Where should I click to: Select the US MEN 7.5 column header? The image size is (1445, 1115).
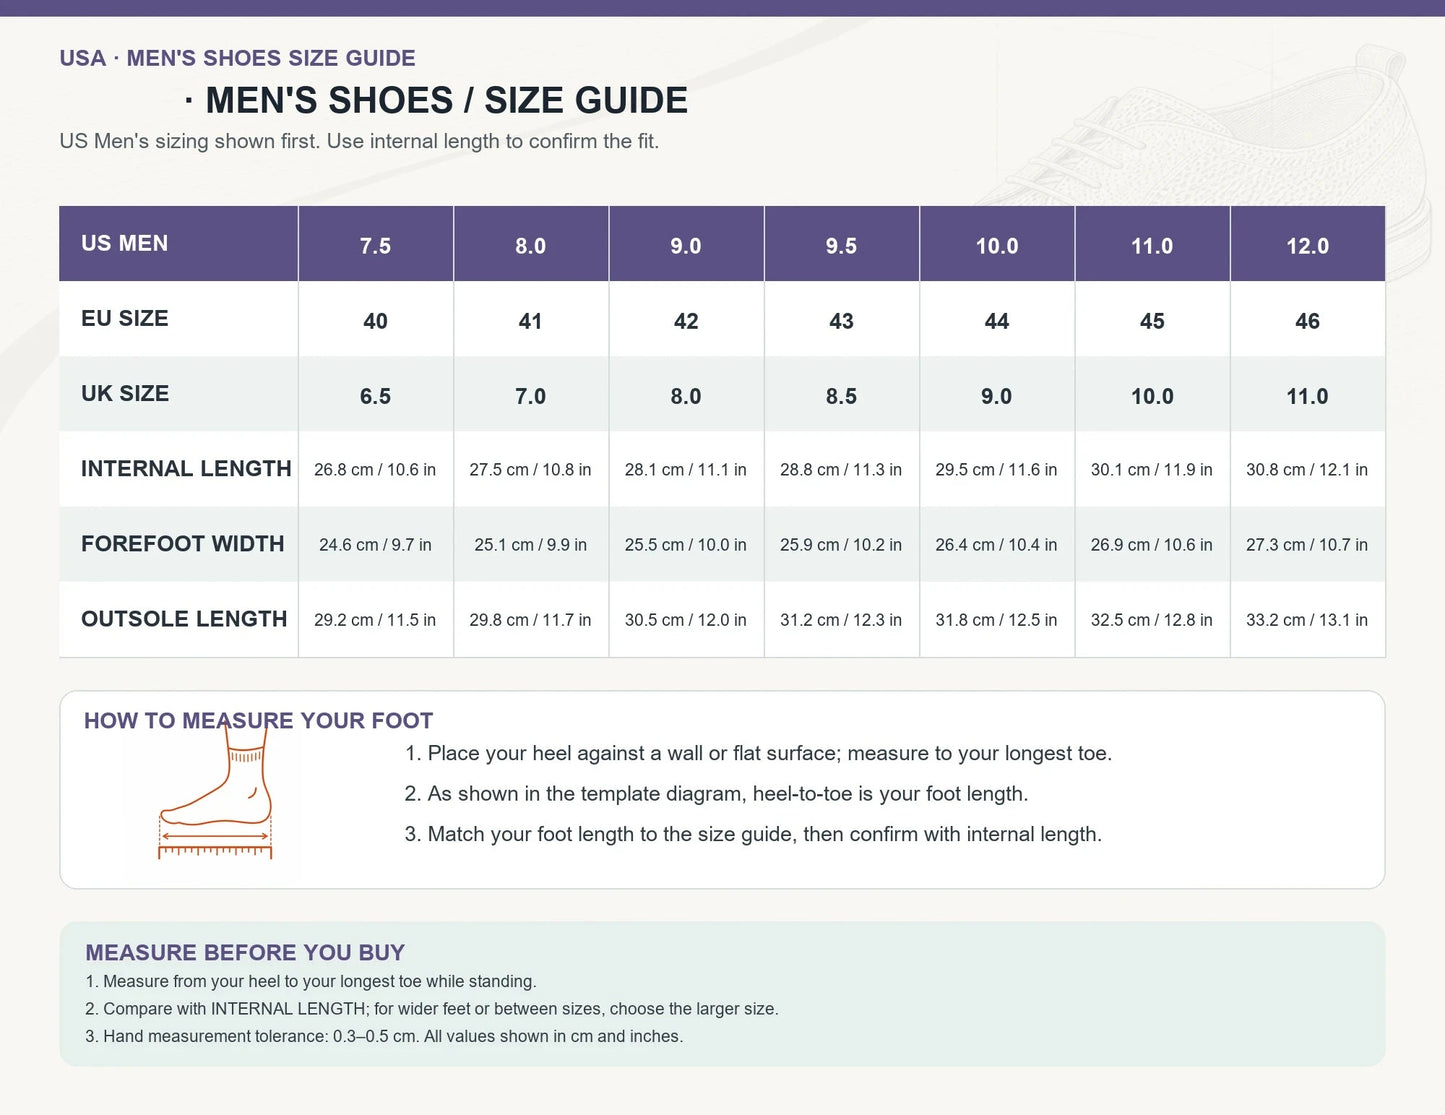coord(376,245)
